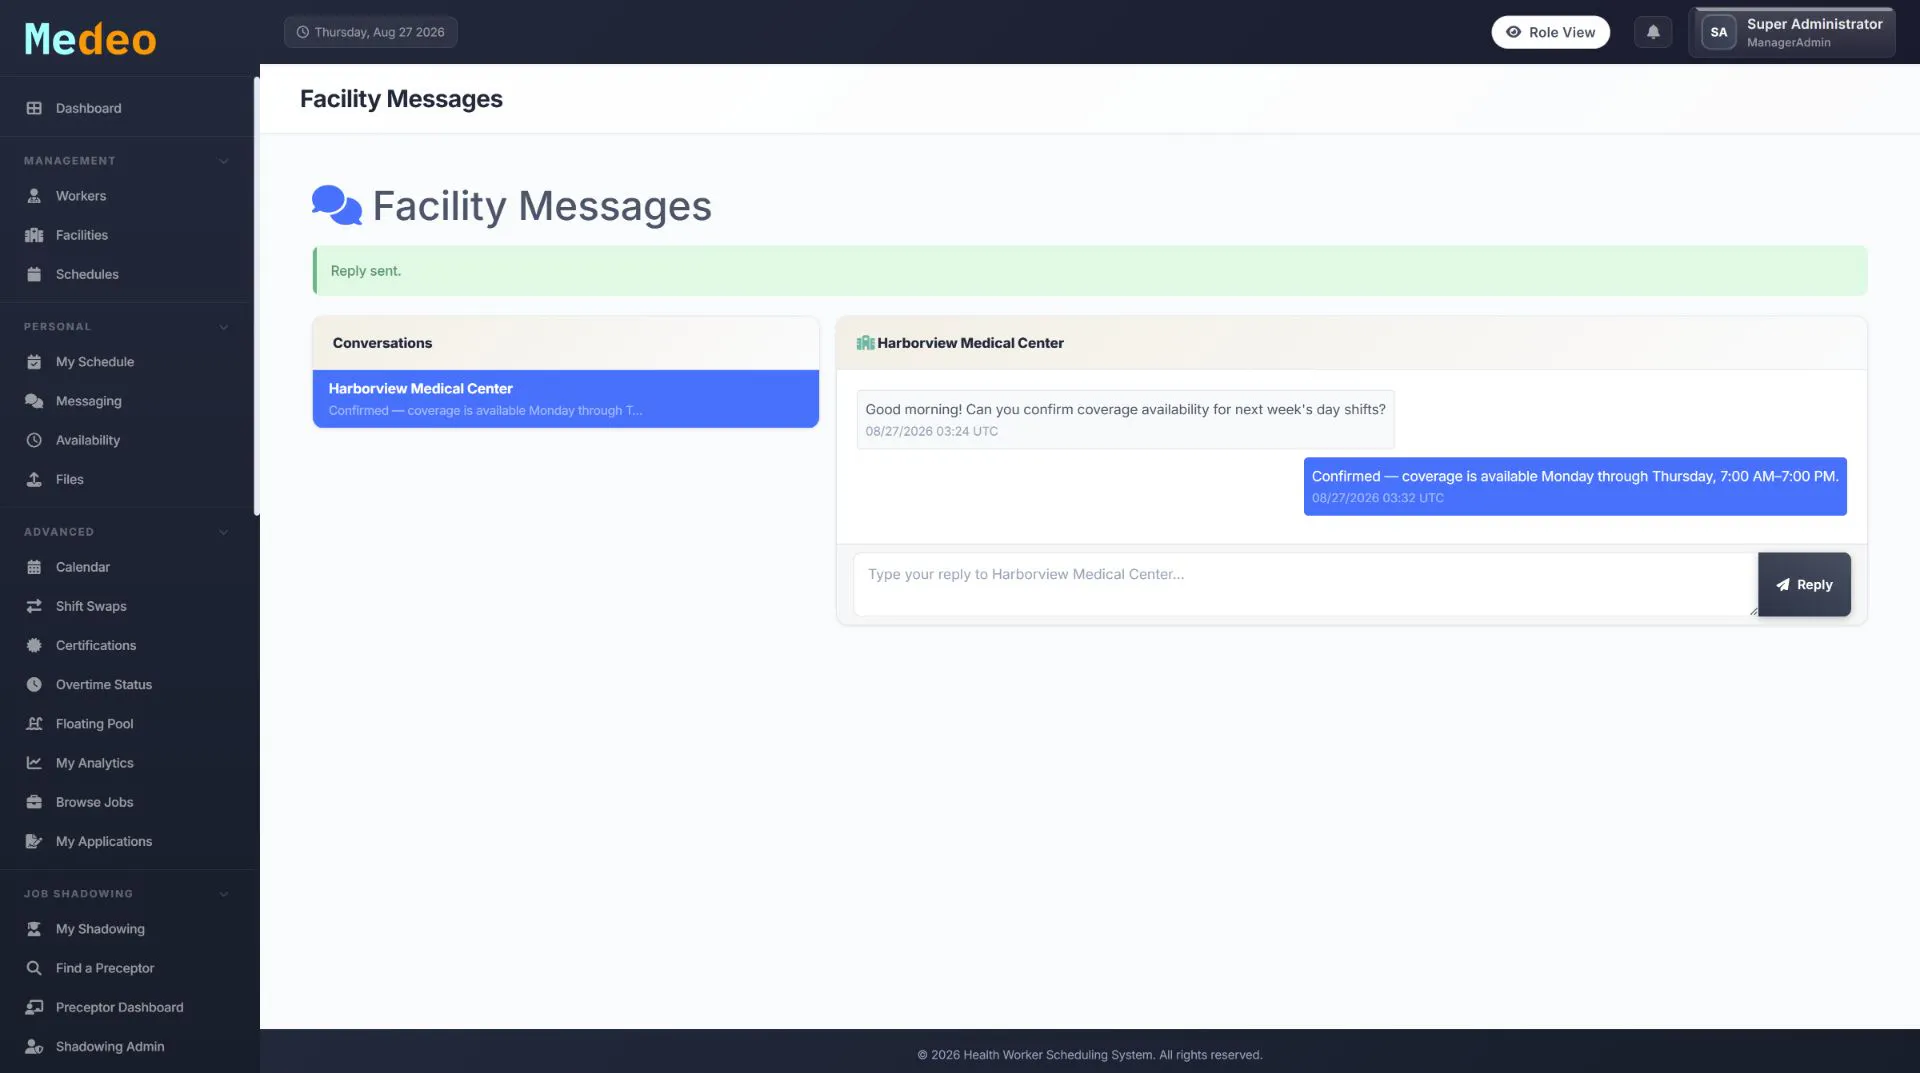
Task: Click the Dashboard grid icon
Action: [x=34, y=108]
